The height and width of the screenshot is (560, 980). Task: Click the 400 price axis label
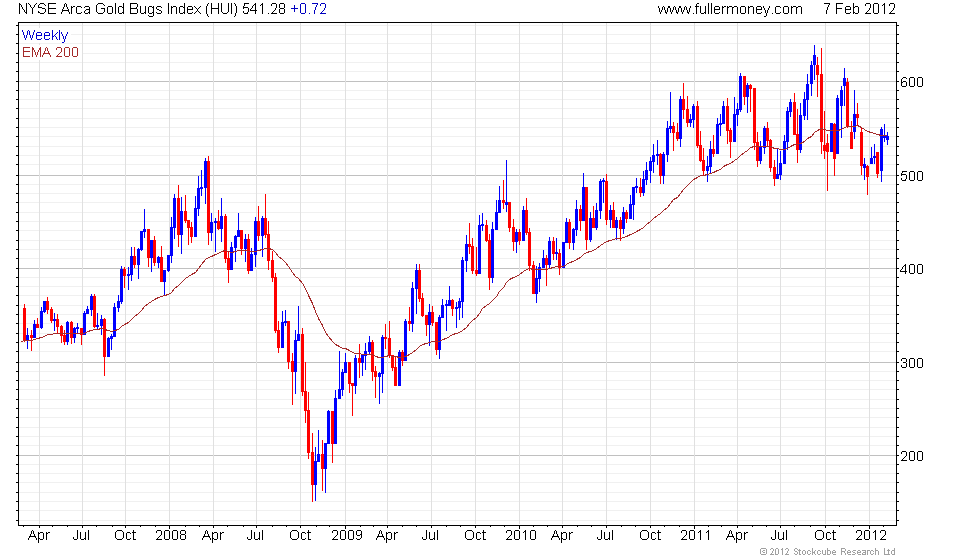911,269
